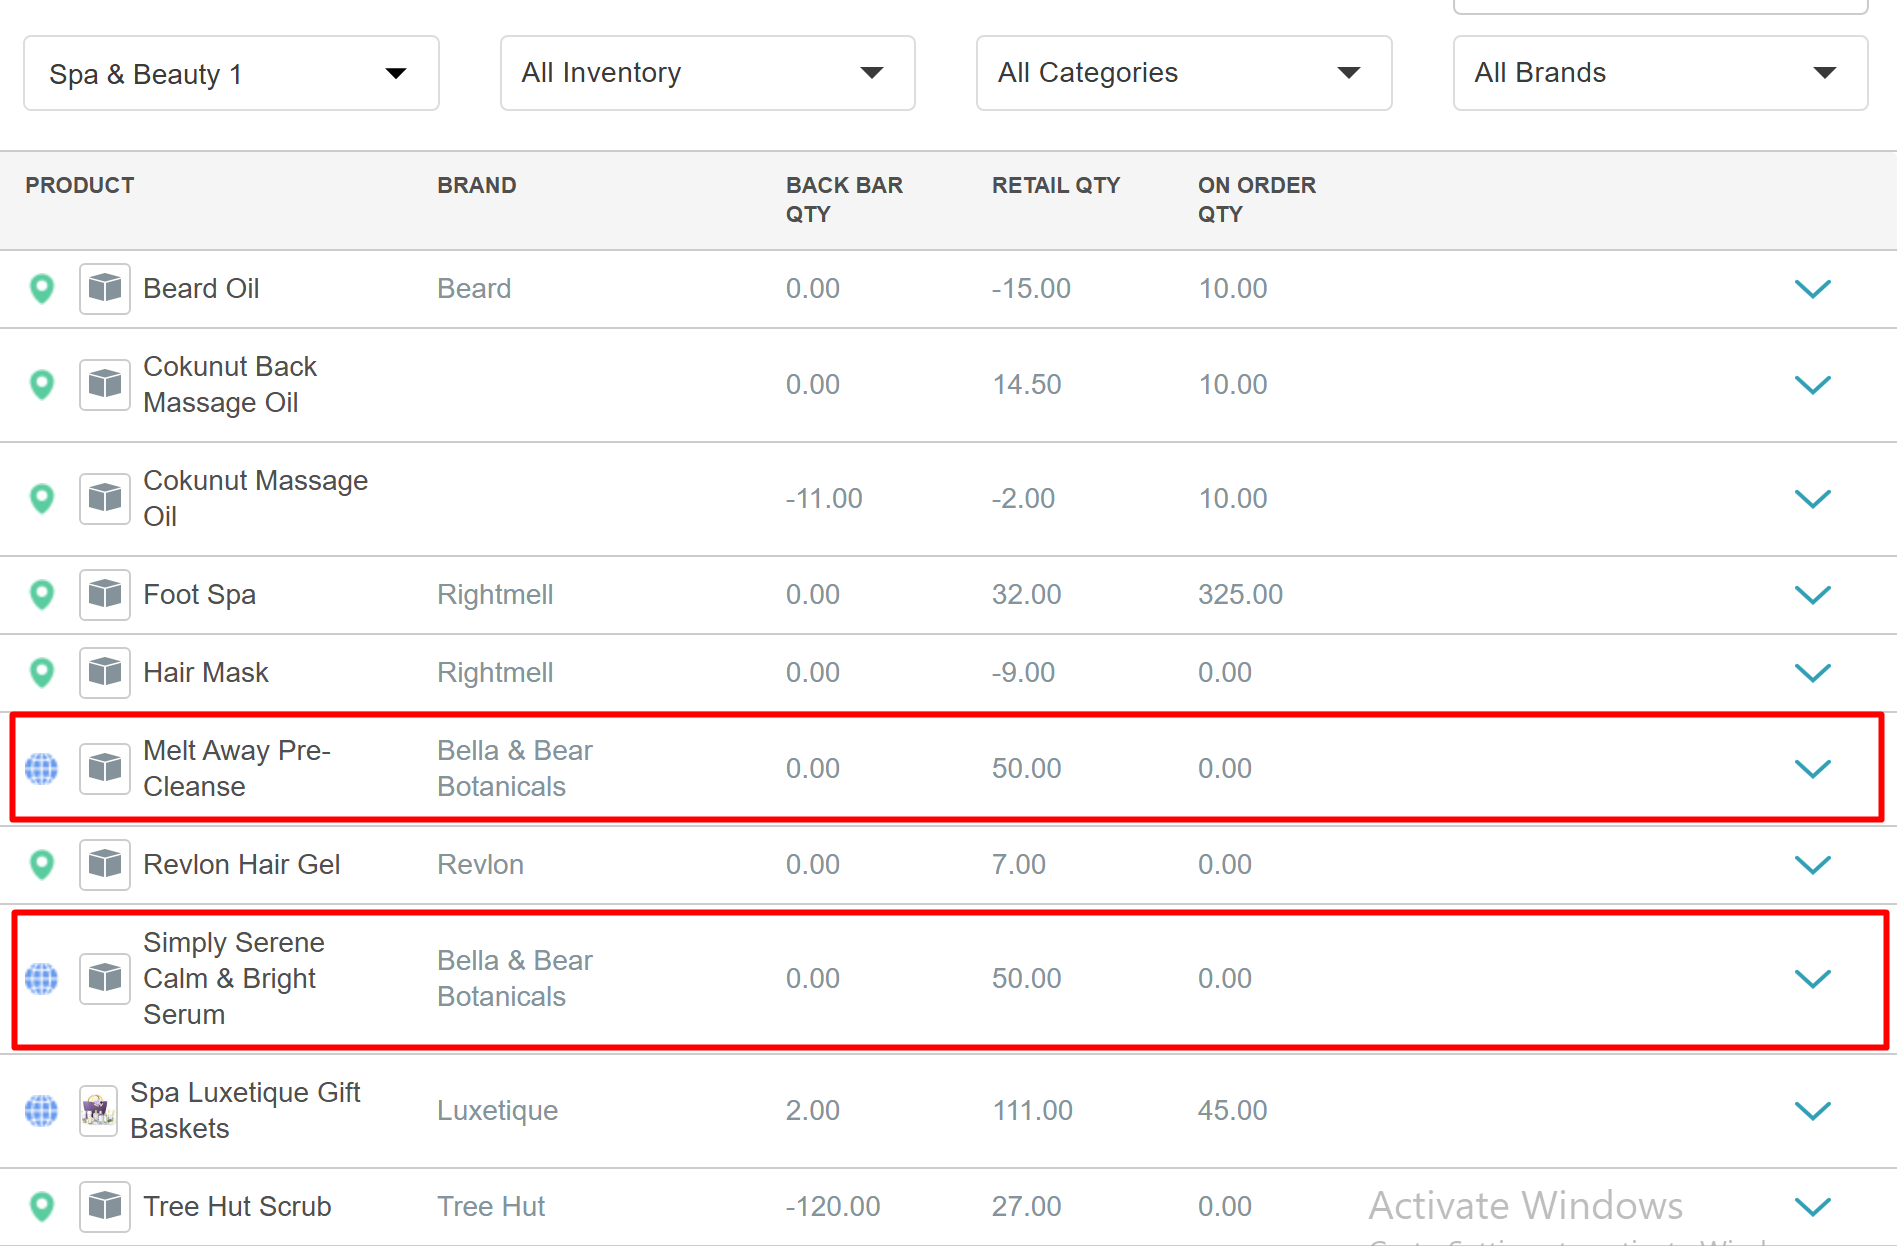The width and height of the screenshot is (1897, 1246).
Task: Select the Beard Oil product name
Action: point(201,289)
